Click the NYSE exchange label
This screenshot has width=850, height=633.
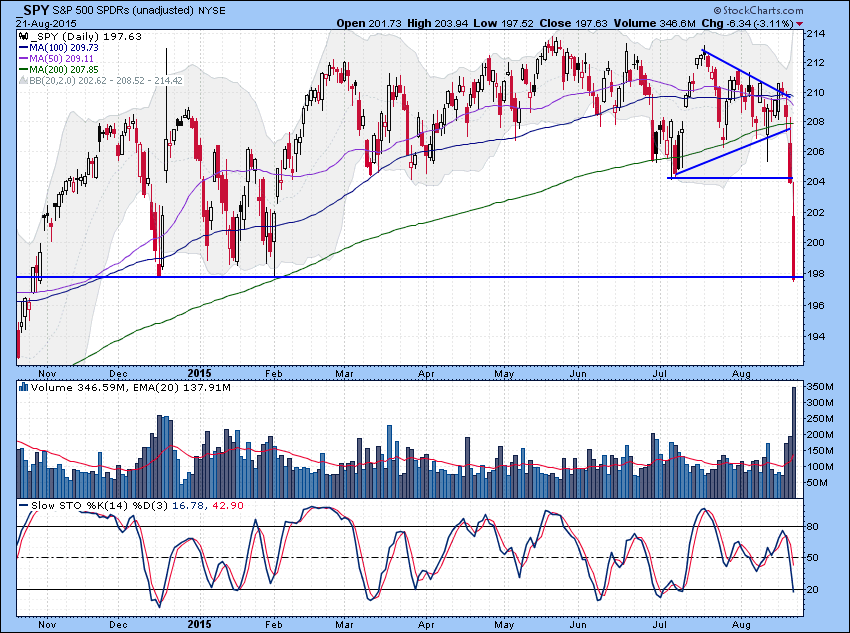click(x=212, y=10)
